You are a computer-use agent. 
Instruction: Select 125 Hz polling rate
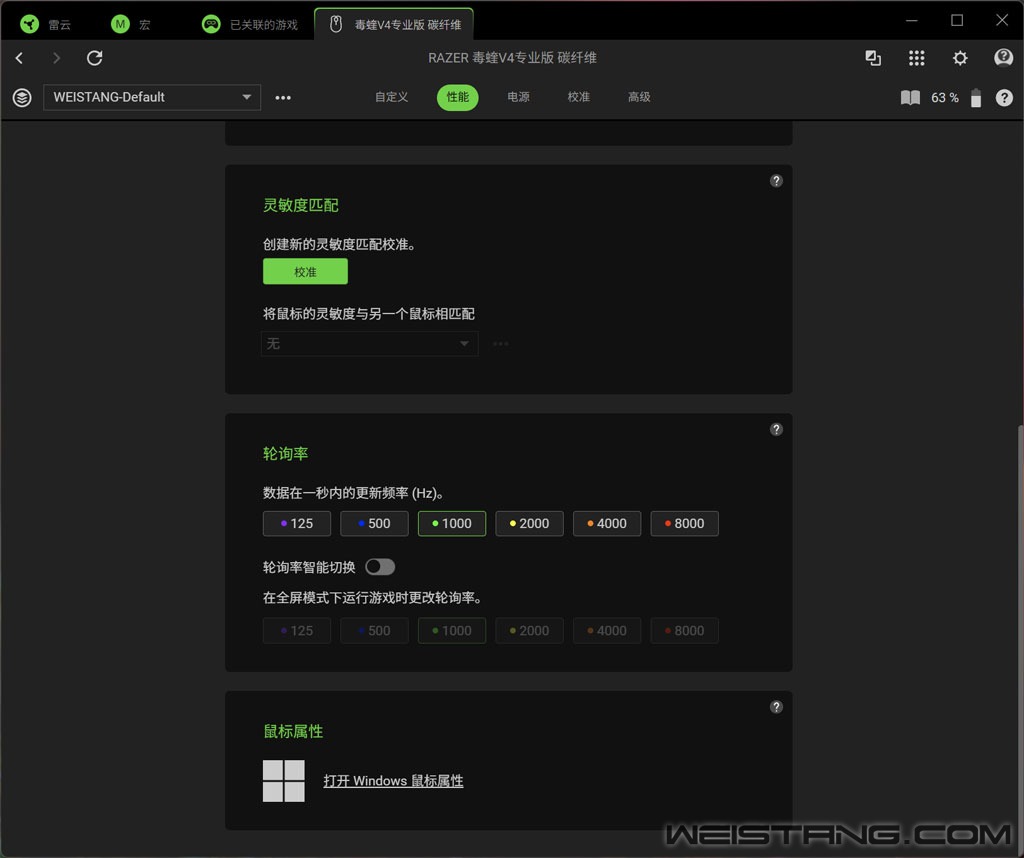click(296, 524)
